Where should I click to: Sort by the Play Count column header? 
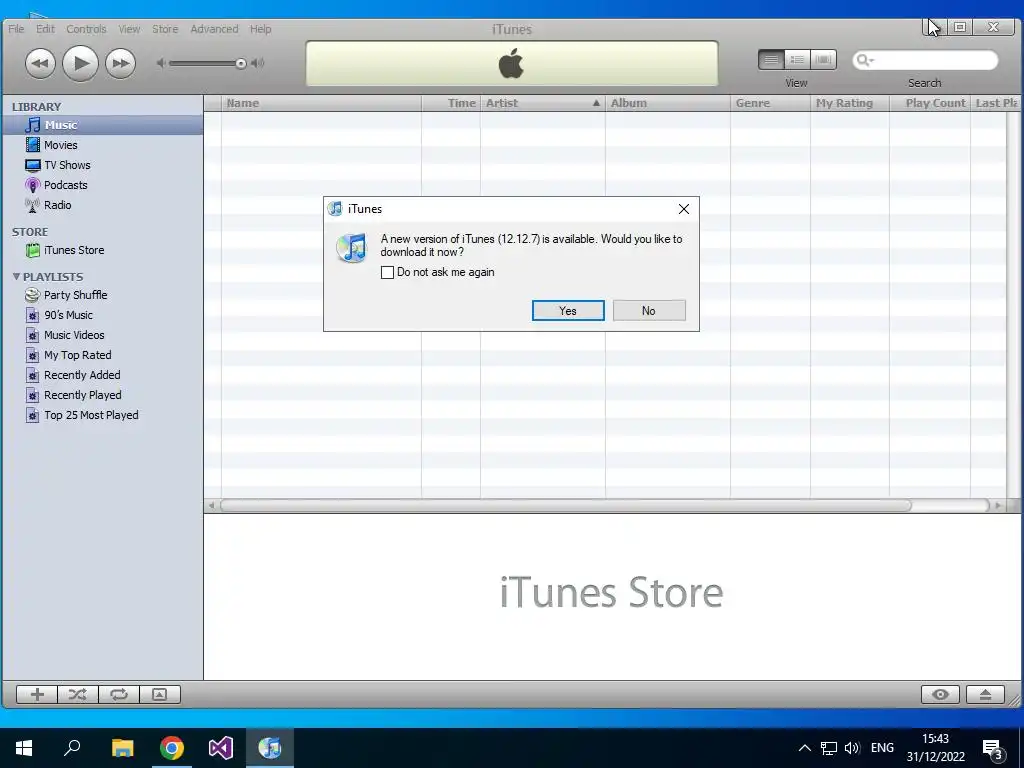coord(929,103)
